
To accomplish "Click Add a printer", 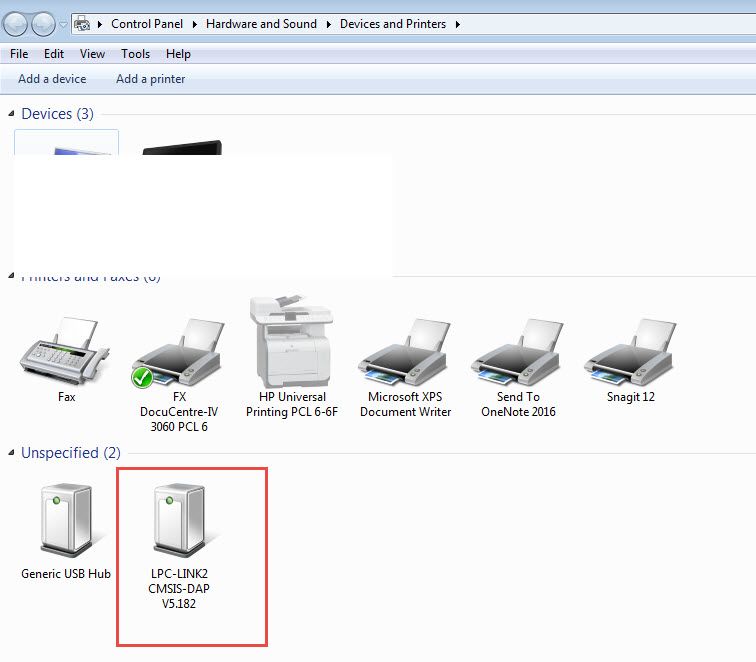I will 150,79.
